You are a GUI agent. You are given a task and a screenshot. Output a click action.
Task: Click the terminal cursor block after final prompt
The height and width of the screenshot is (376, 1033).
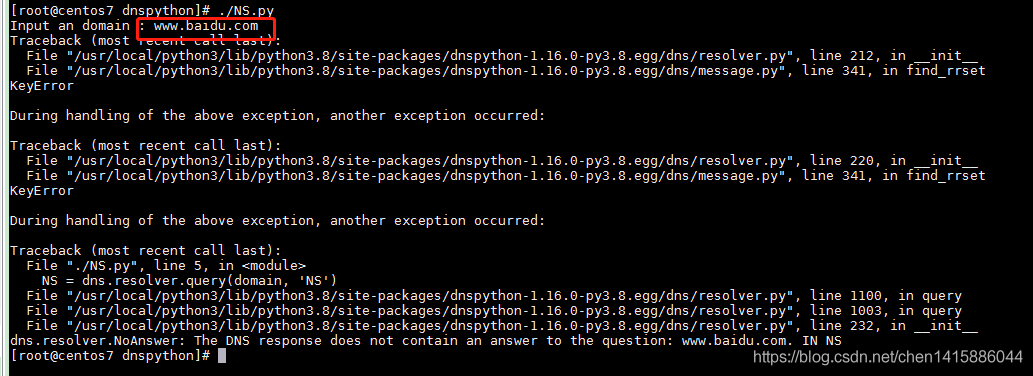click(221, 356)
